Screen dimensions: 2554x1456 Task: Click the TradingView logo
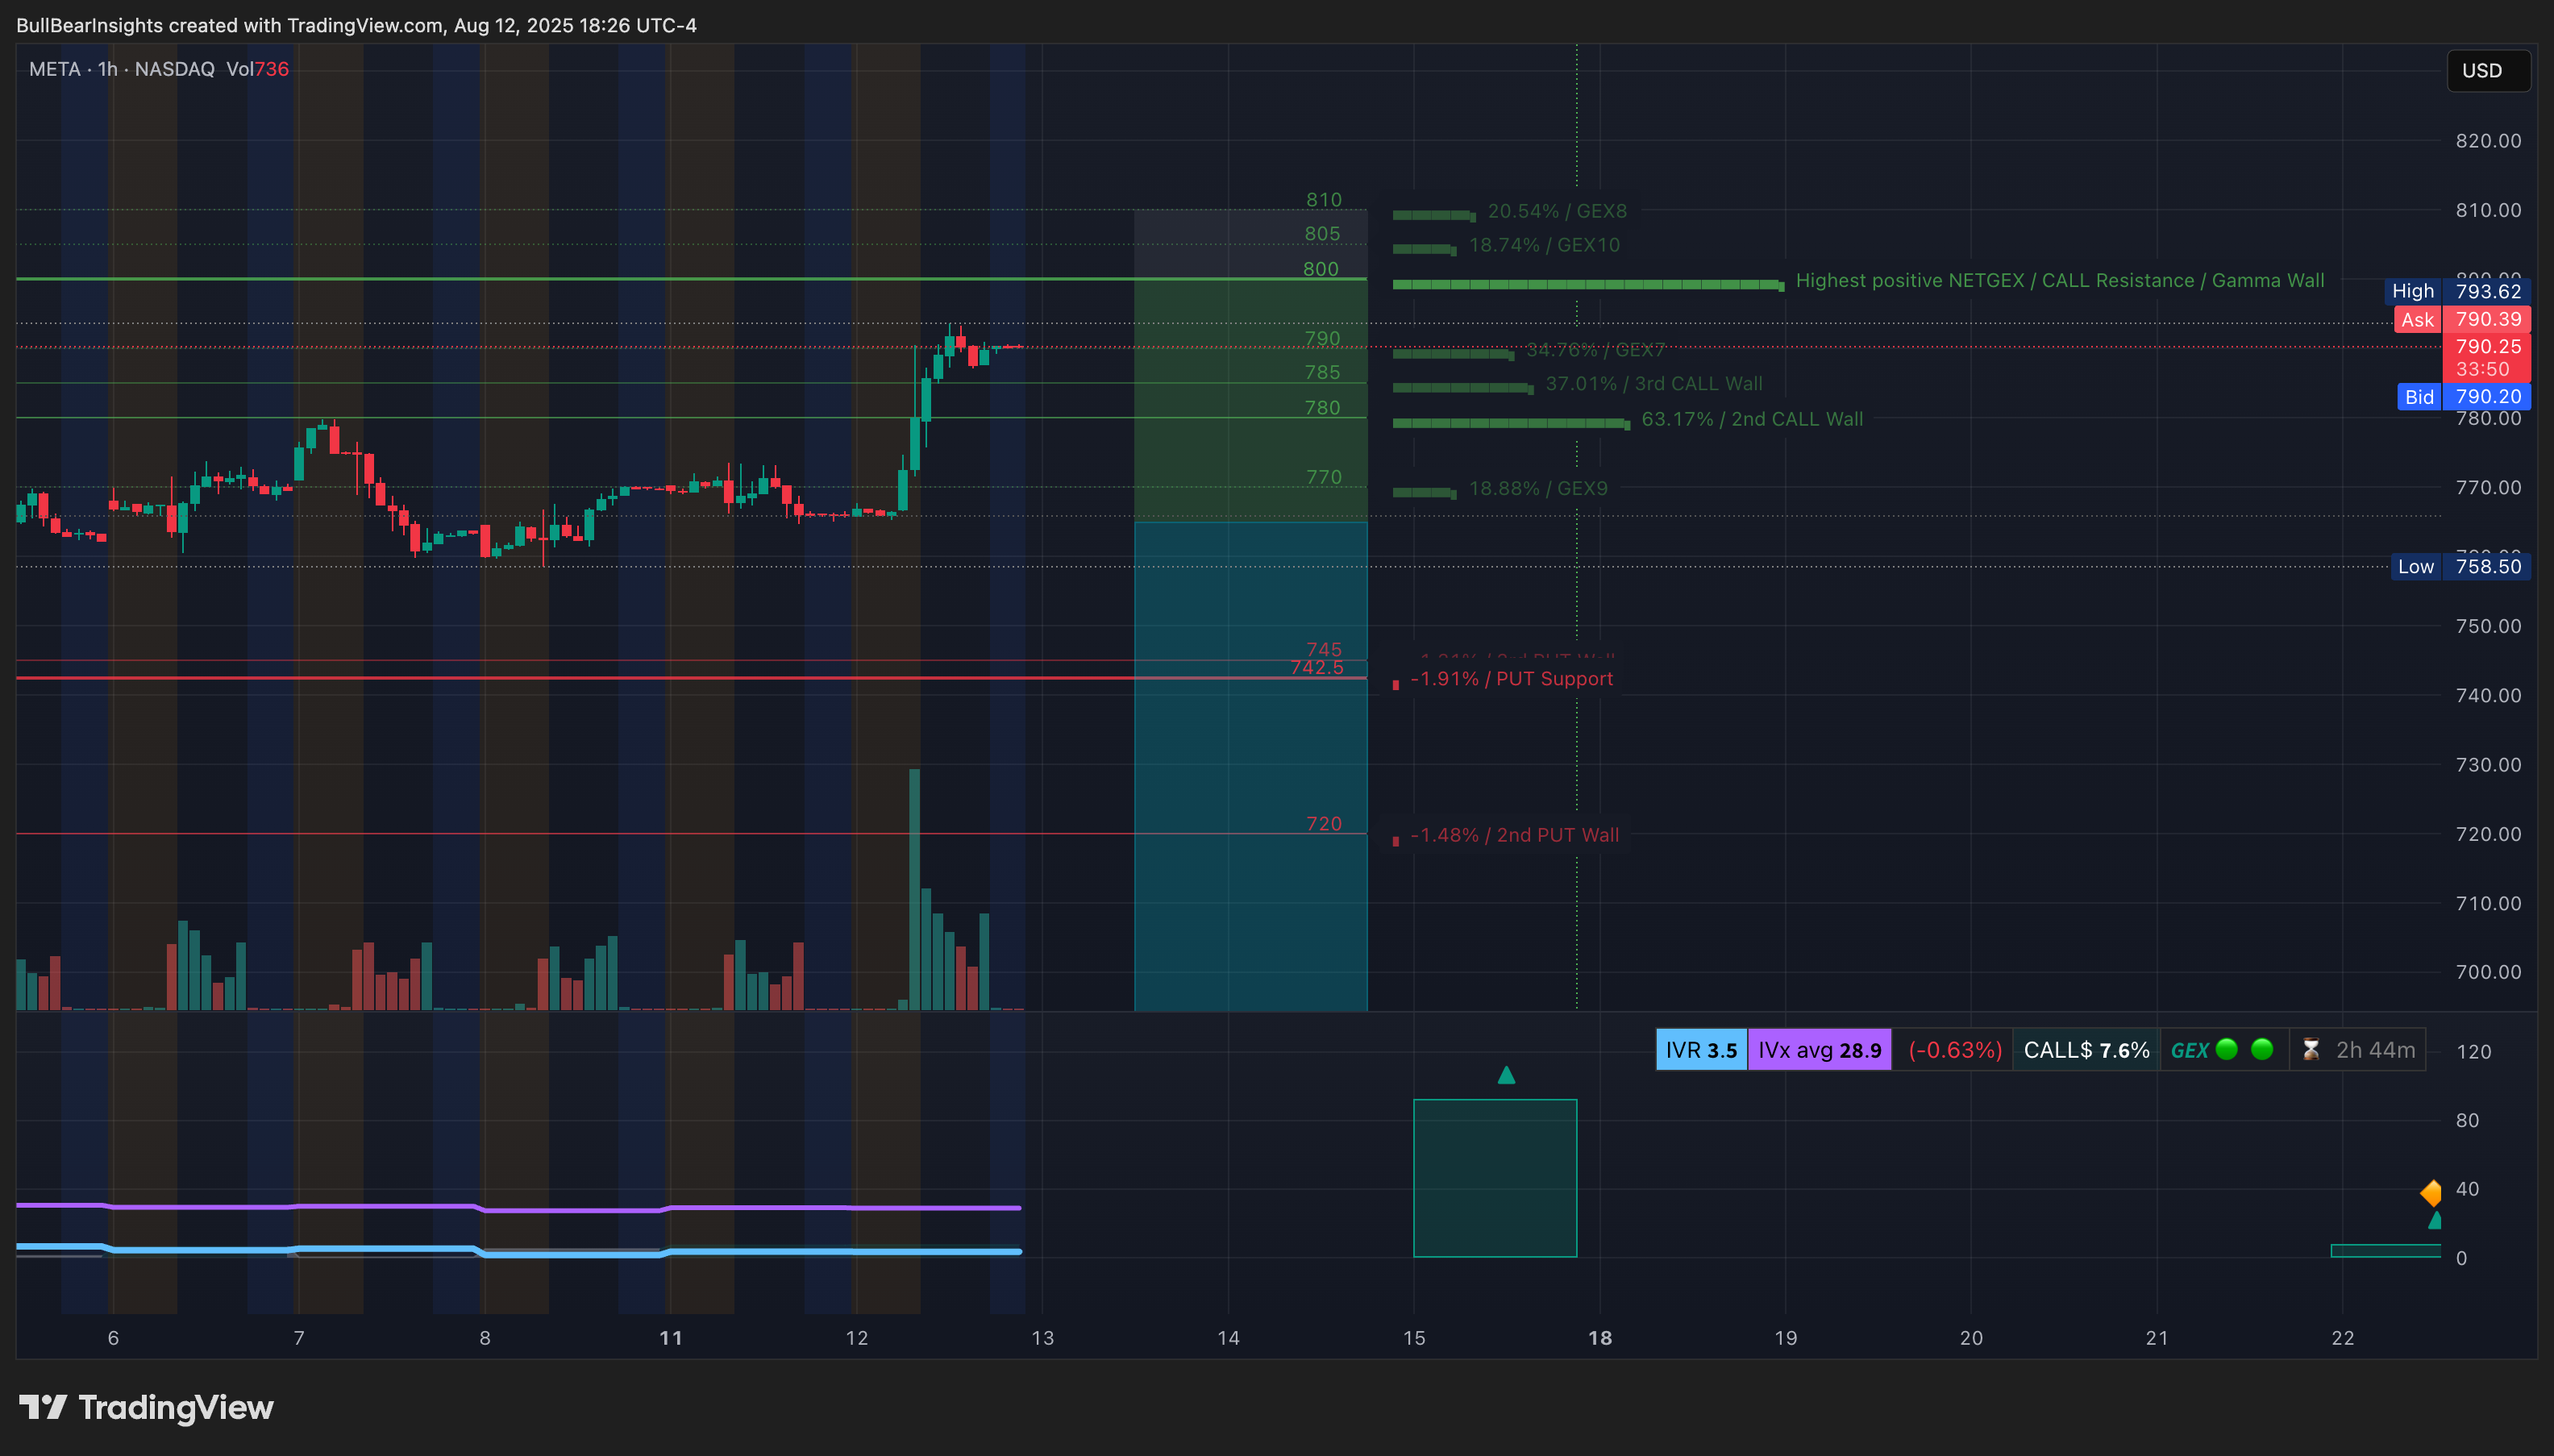146,1407
